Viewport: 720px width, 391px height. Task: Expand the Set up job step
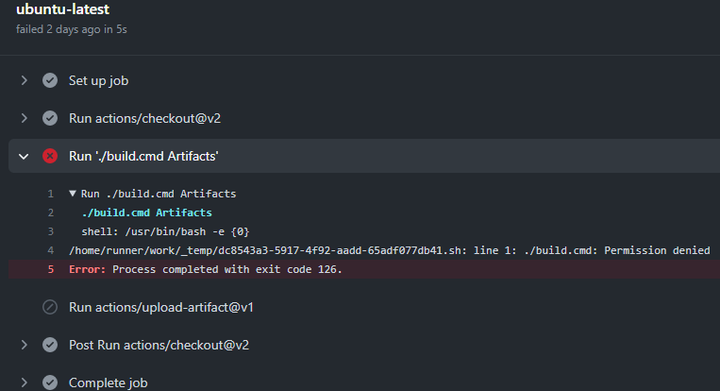pos(24,81)
